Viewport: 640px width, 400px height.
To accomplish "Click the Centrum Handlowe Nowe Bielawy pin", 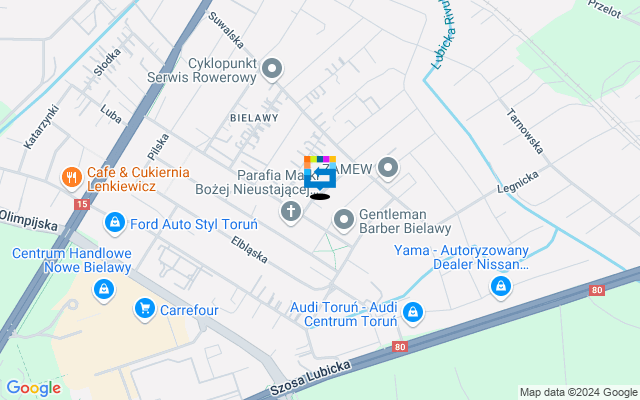I will (x=104, y=289).
